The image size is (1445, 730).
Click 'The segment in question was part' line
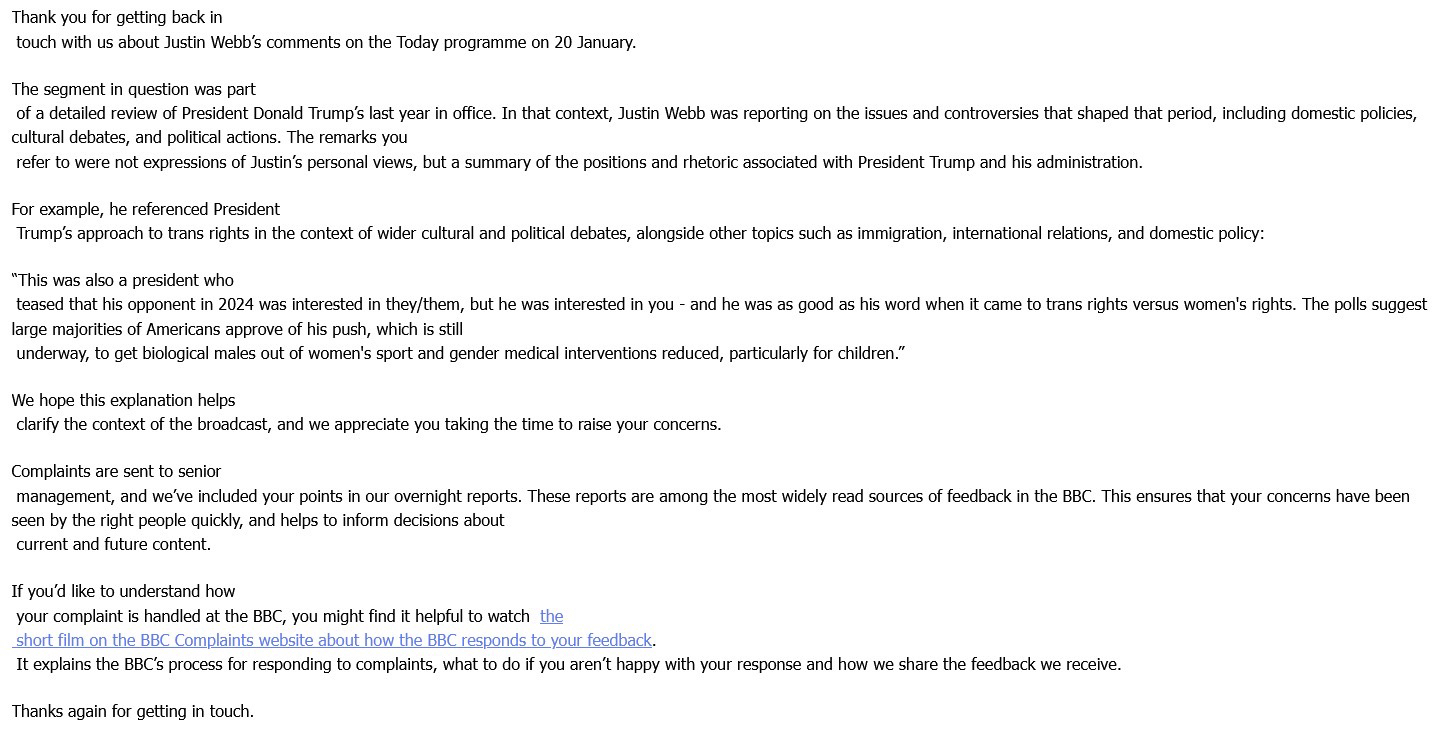click(133, 89)
